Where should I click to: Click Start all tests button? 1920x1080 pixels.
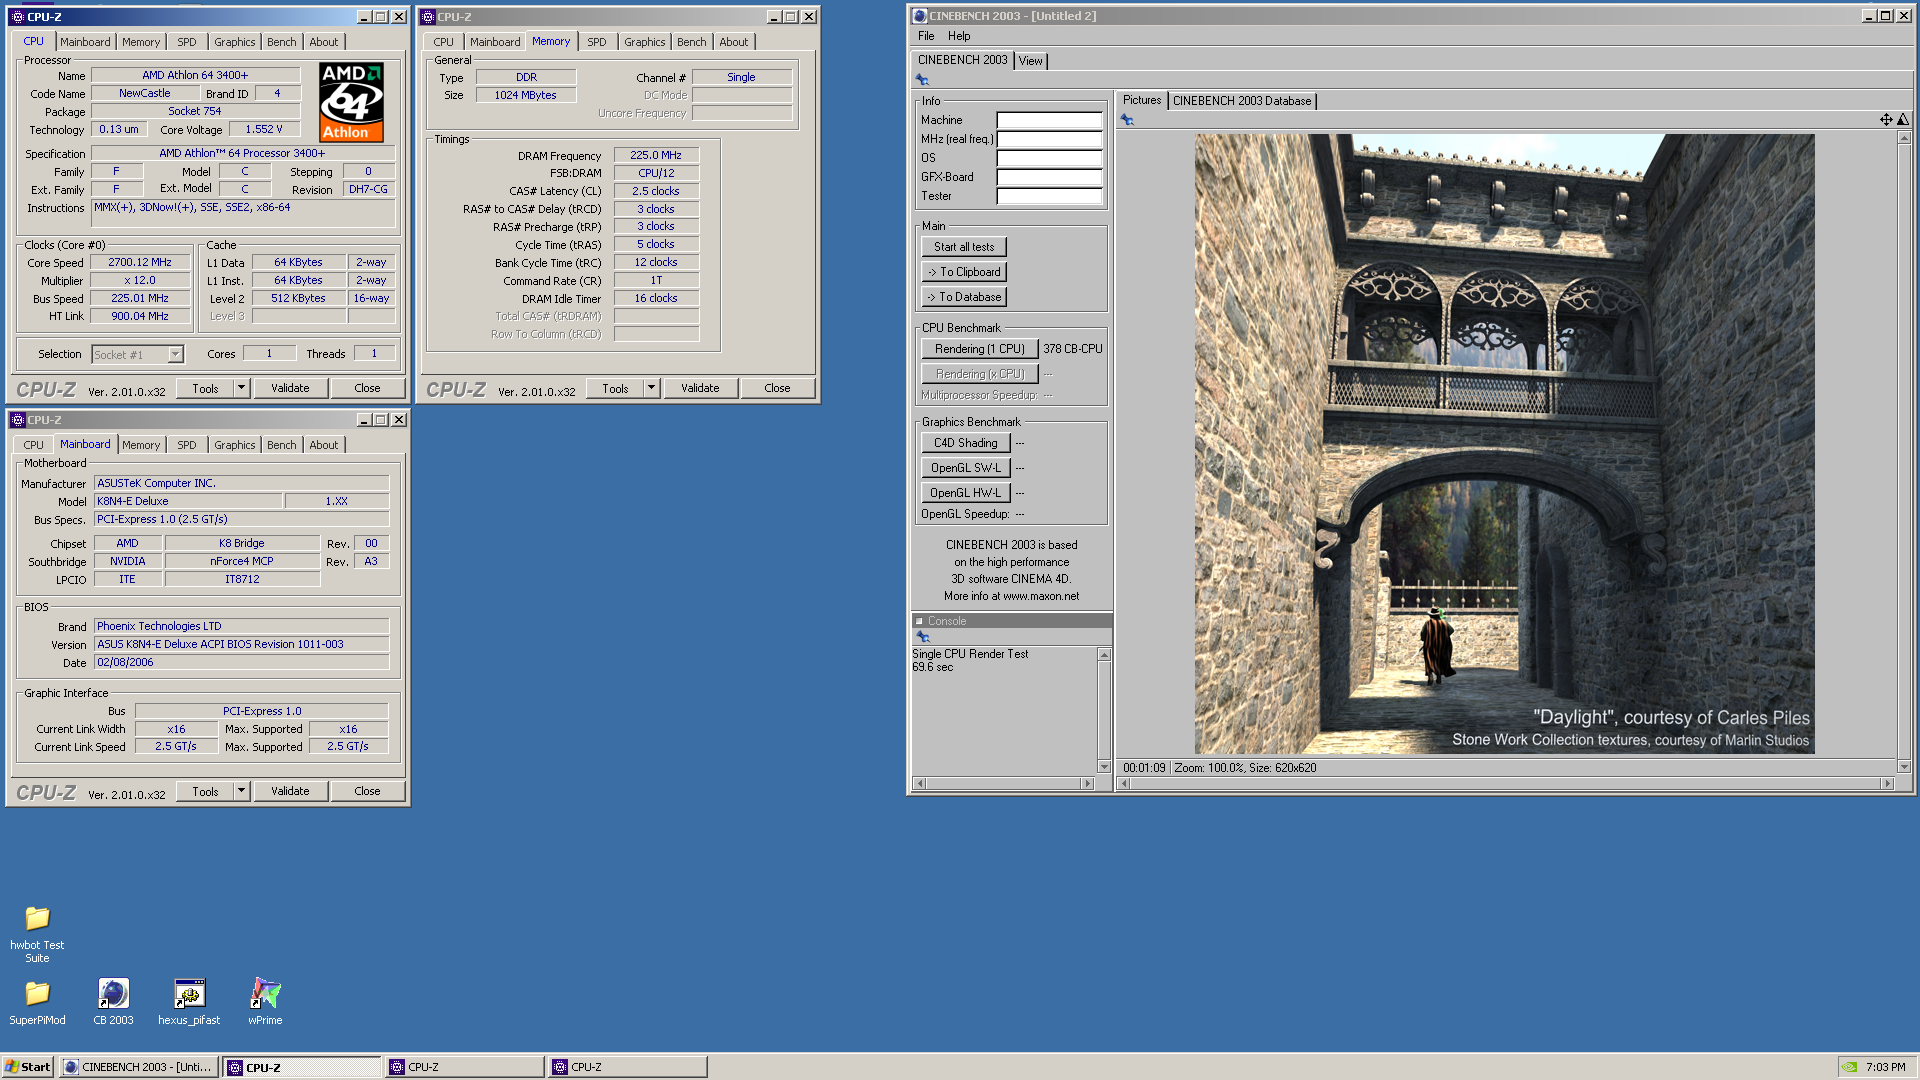click(964, 247)
